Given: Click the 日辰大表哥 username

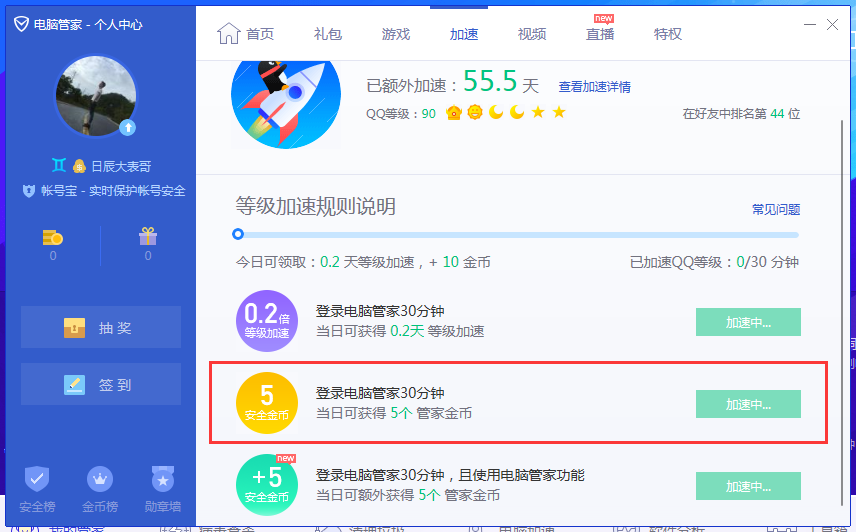Looking at the screenshot, I should (121, 166).
